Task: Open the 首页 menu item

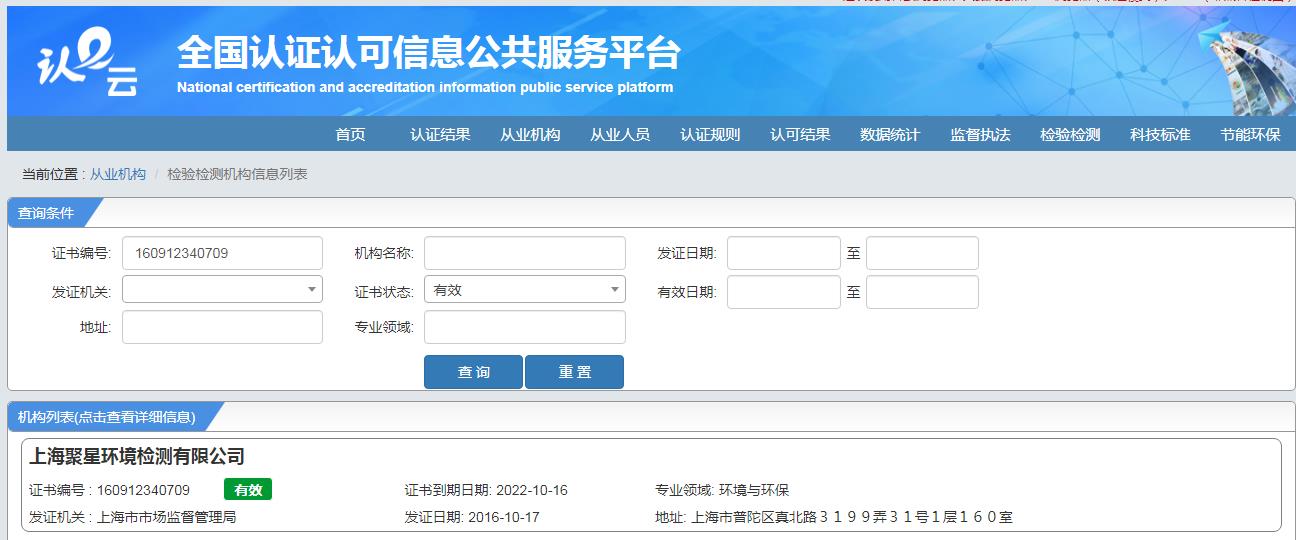Action: [350, 135]
